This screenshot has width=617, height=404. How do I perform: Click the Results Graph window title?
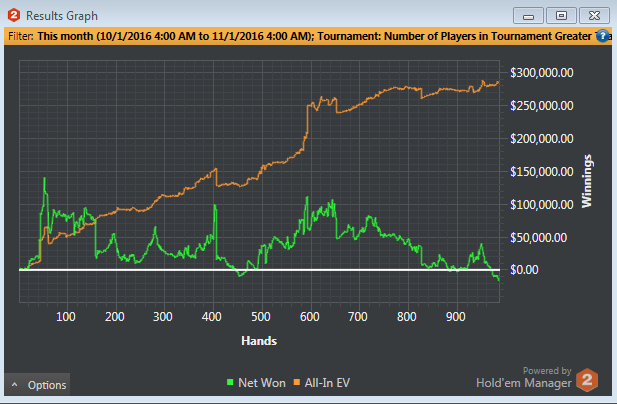(62, 16)
